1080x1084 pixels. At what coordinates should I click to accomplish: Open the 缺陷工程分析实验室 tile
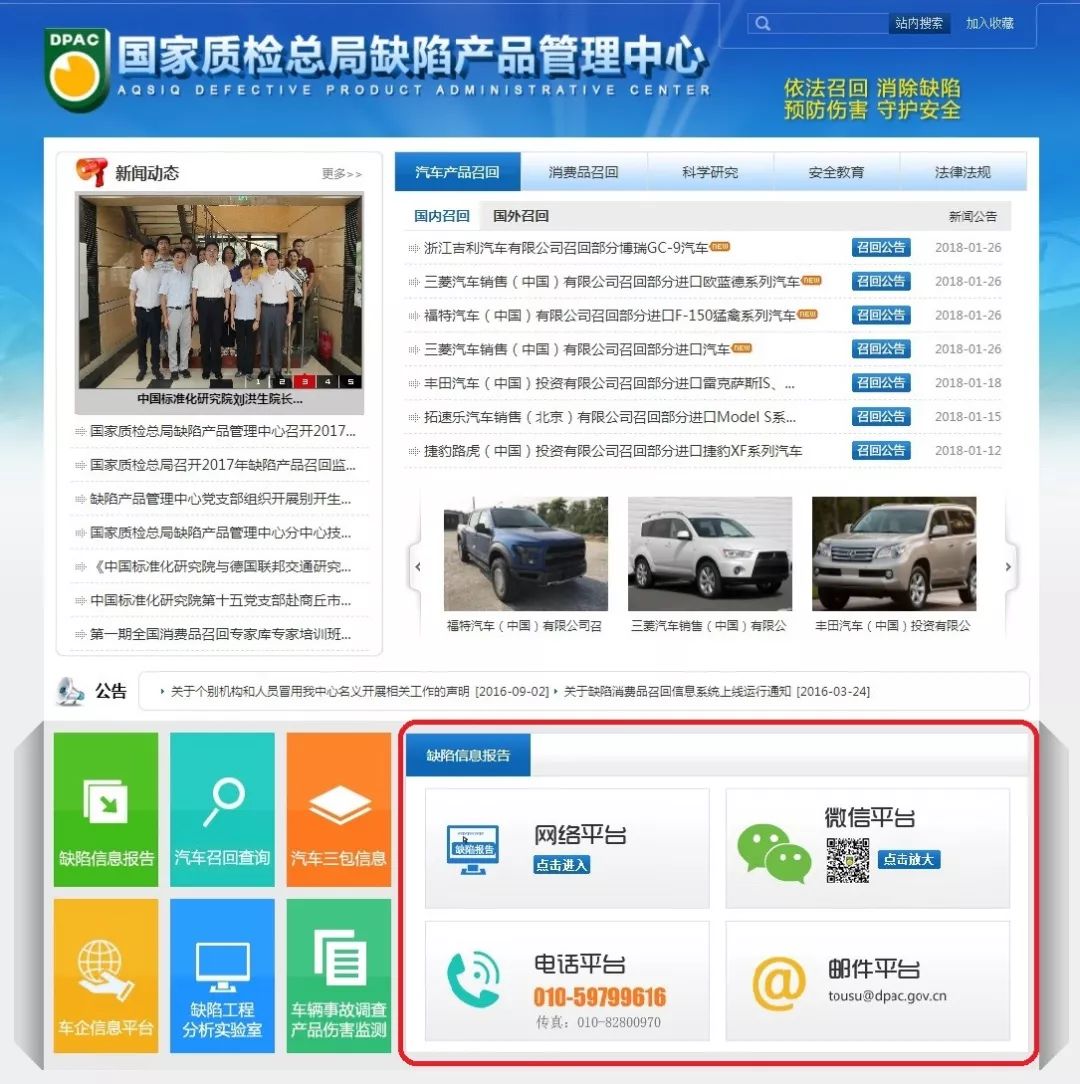click(x=222, y=975)
